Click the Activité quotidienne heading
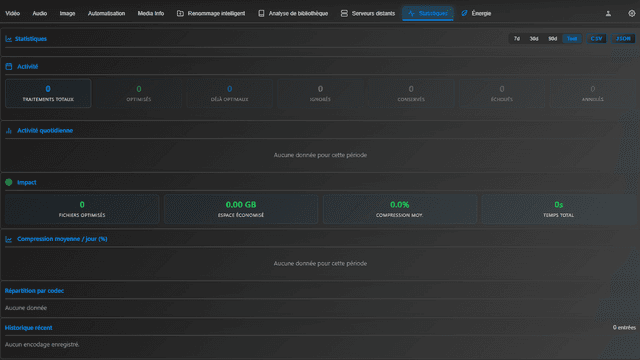 [x=45, y=131]
